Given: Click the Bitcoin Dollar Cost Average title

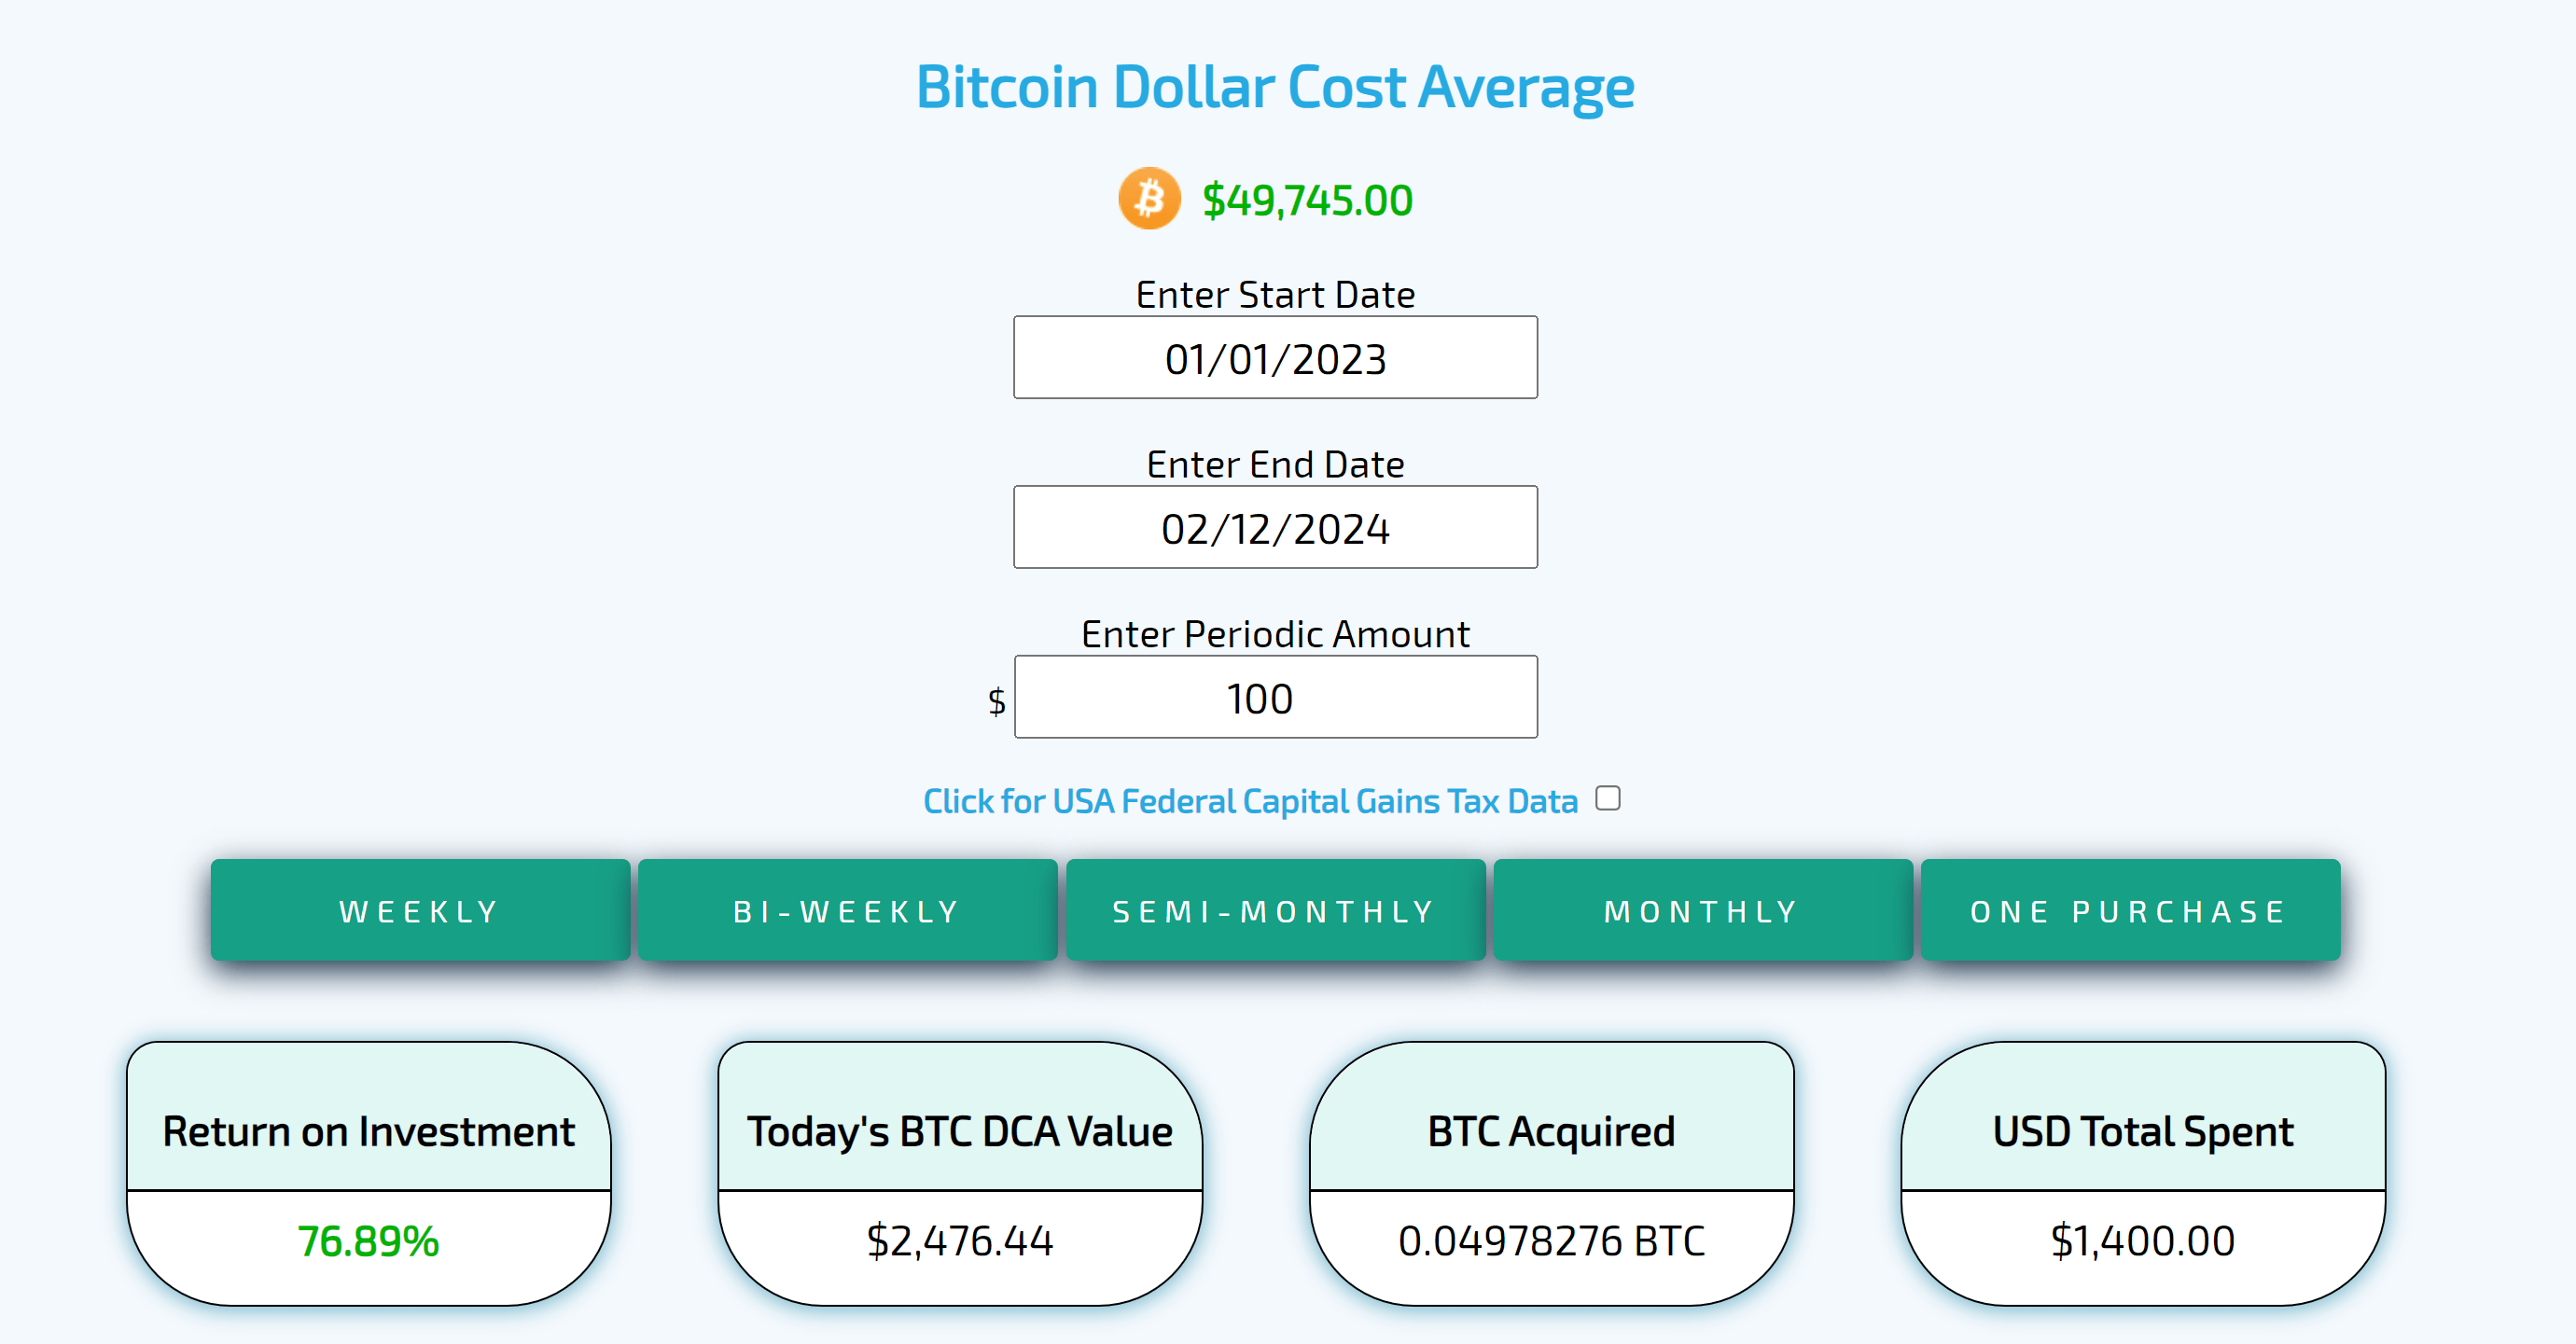Looking at the screenshot, I should [x=1275, y=87].
